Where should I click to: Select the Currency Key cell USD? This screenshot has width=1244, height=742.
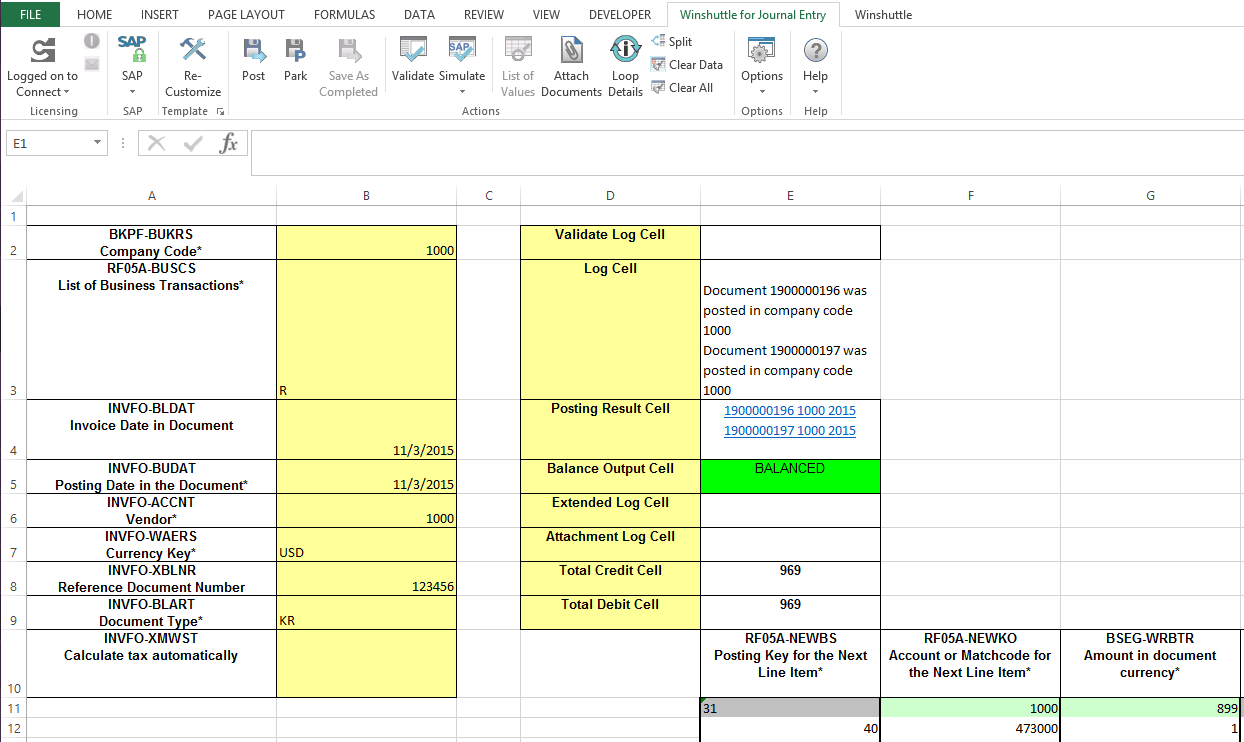tap(366, 544)
